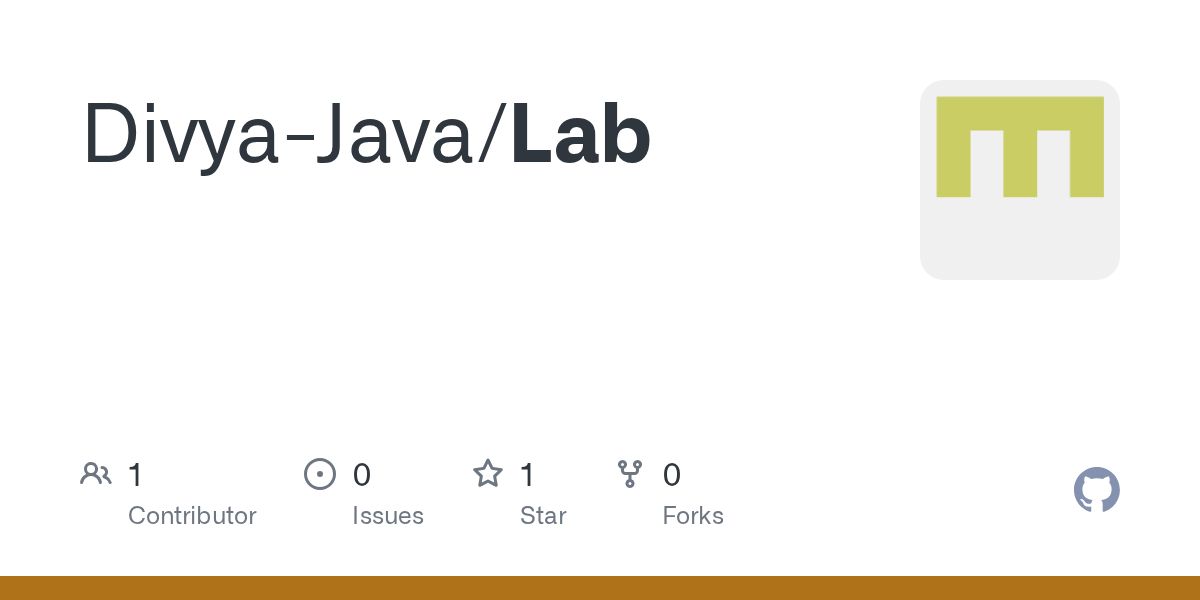Click the forks count number 0

coord(672,475)
